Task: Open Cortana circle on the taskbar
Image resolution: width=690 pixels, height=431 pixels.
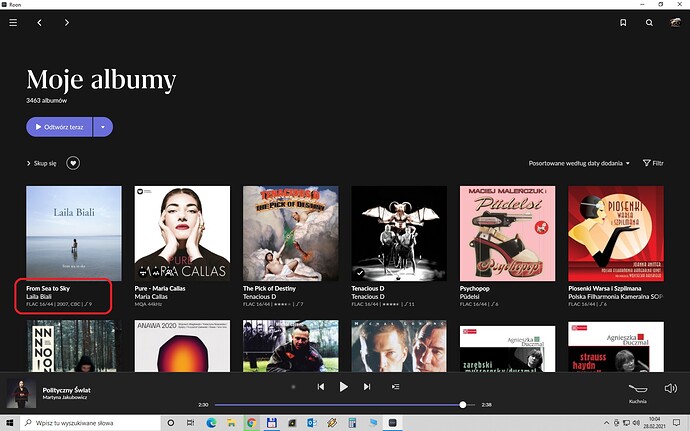Action: tap(171, 423)
